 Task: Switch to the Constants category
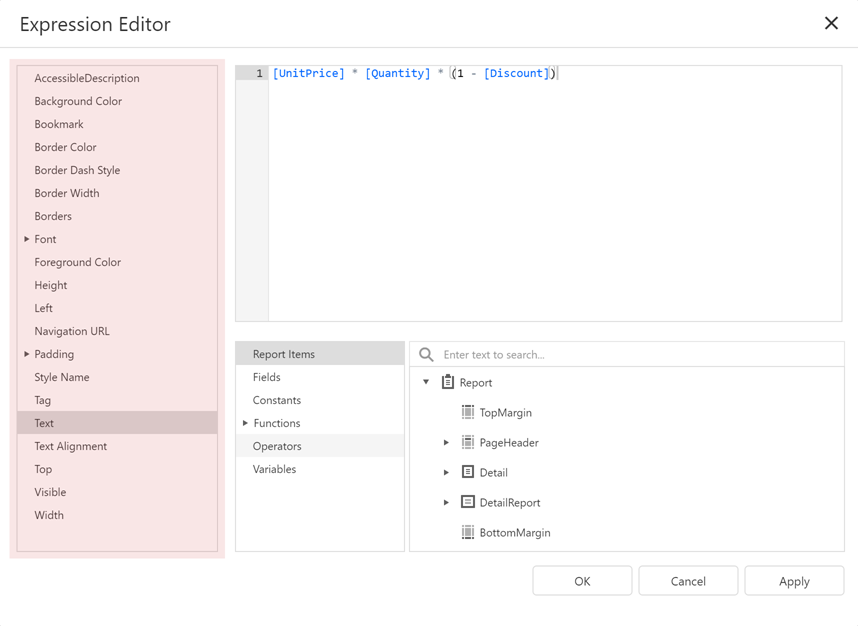274,400
